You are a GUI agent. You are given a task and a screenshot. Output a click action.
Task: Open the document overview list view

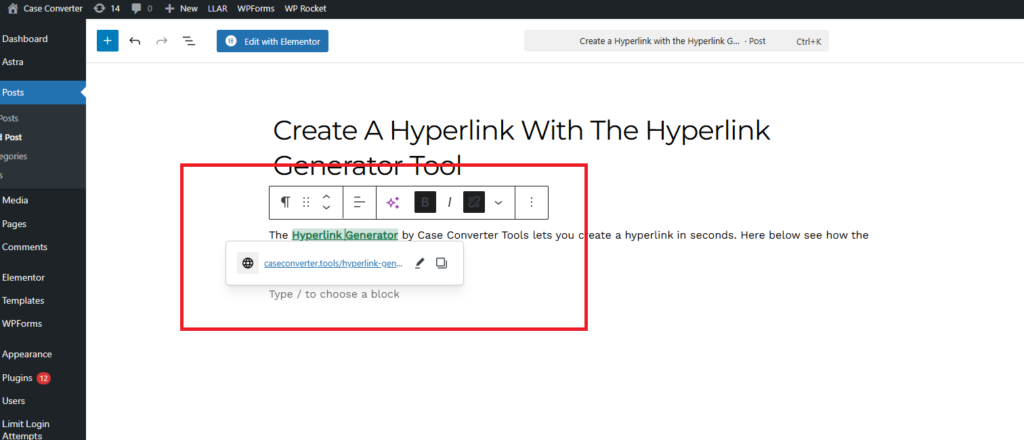189,40
